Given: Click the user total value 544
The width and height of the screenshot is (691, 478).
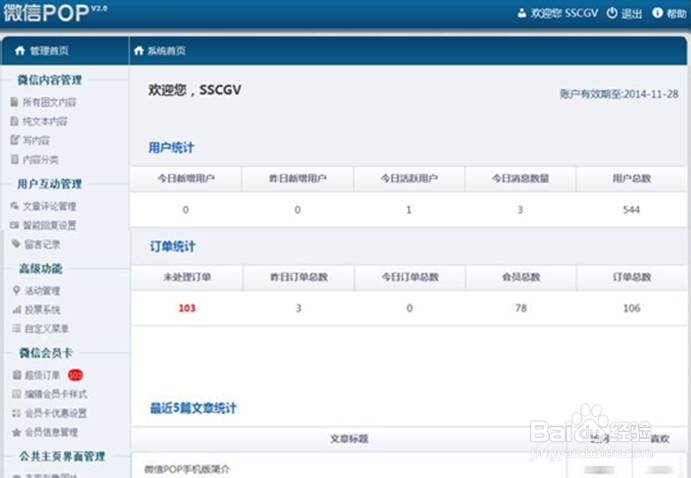Looking at the screenshot, I should point(631,210).
